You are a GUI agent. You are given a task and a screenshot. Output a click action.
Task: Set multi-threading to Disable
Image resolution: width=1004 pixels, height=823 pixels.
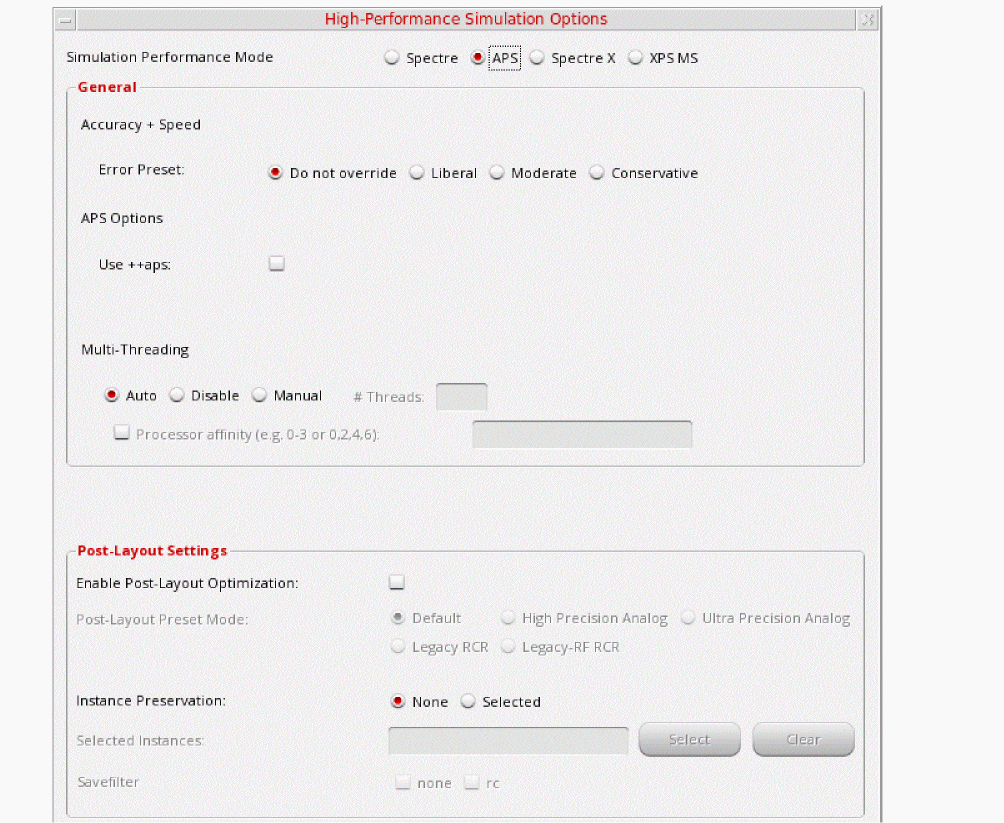point(177,395)
